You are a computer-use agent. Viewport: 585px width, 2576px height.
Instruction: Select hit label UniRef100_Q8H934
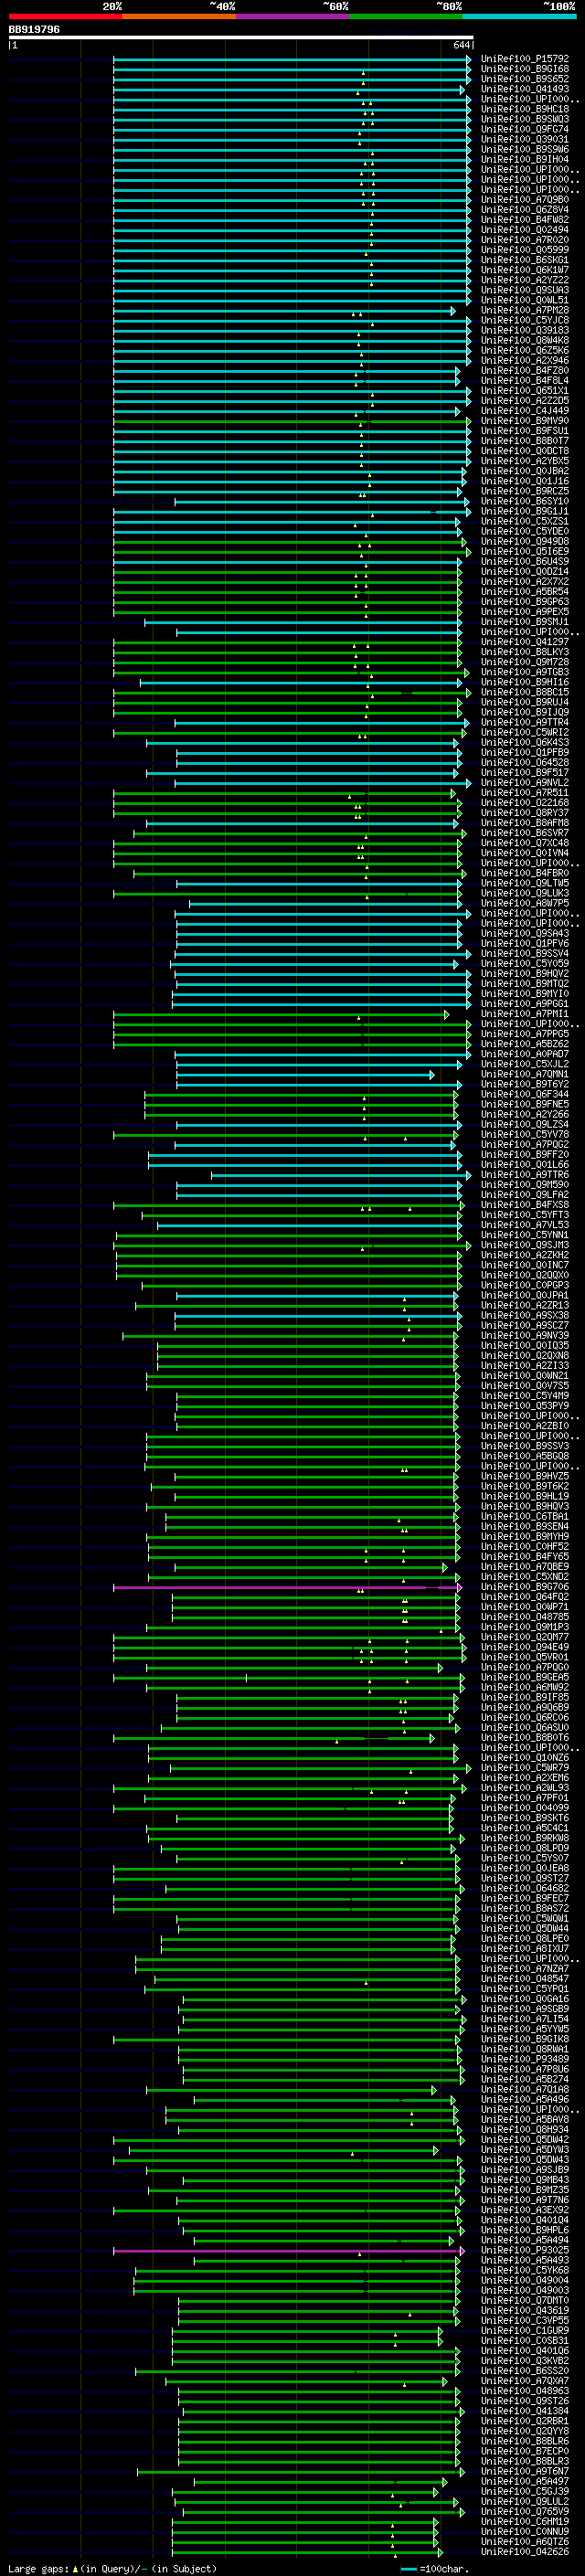(x=525, y=2129)
